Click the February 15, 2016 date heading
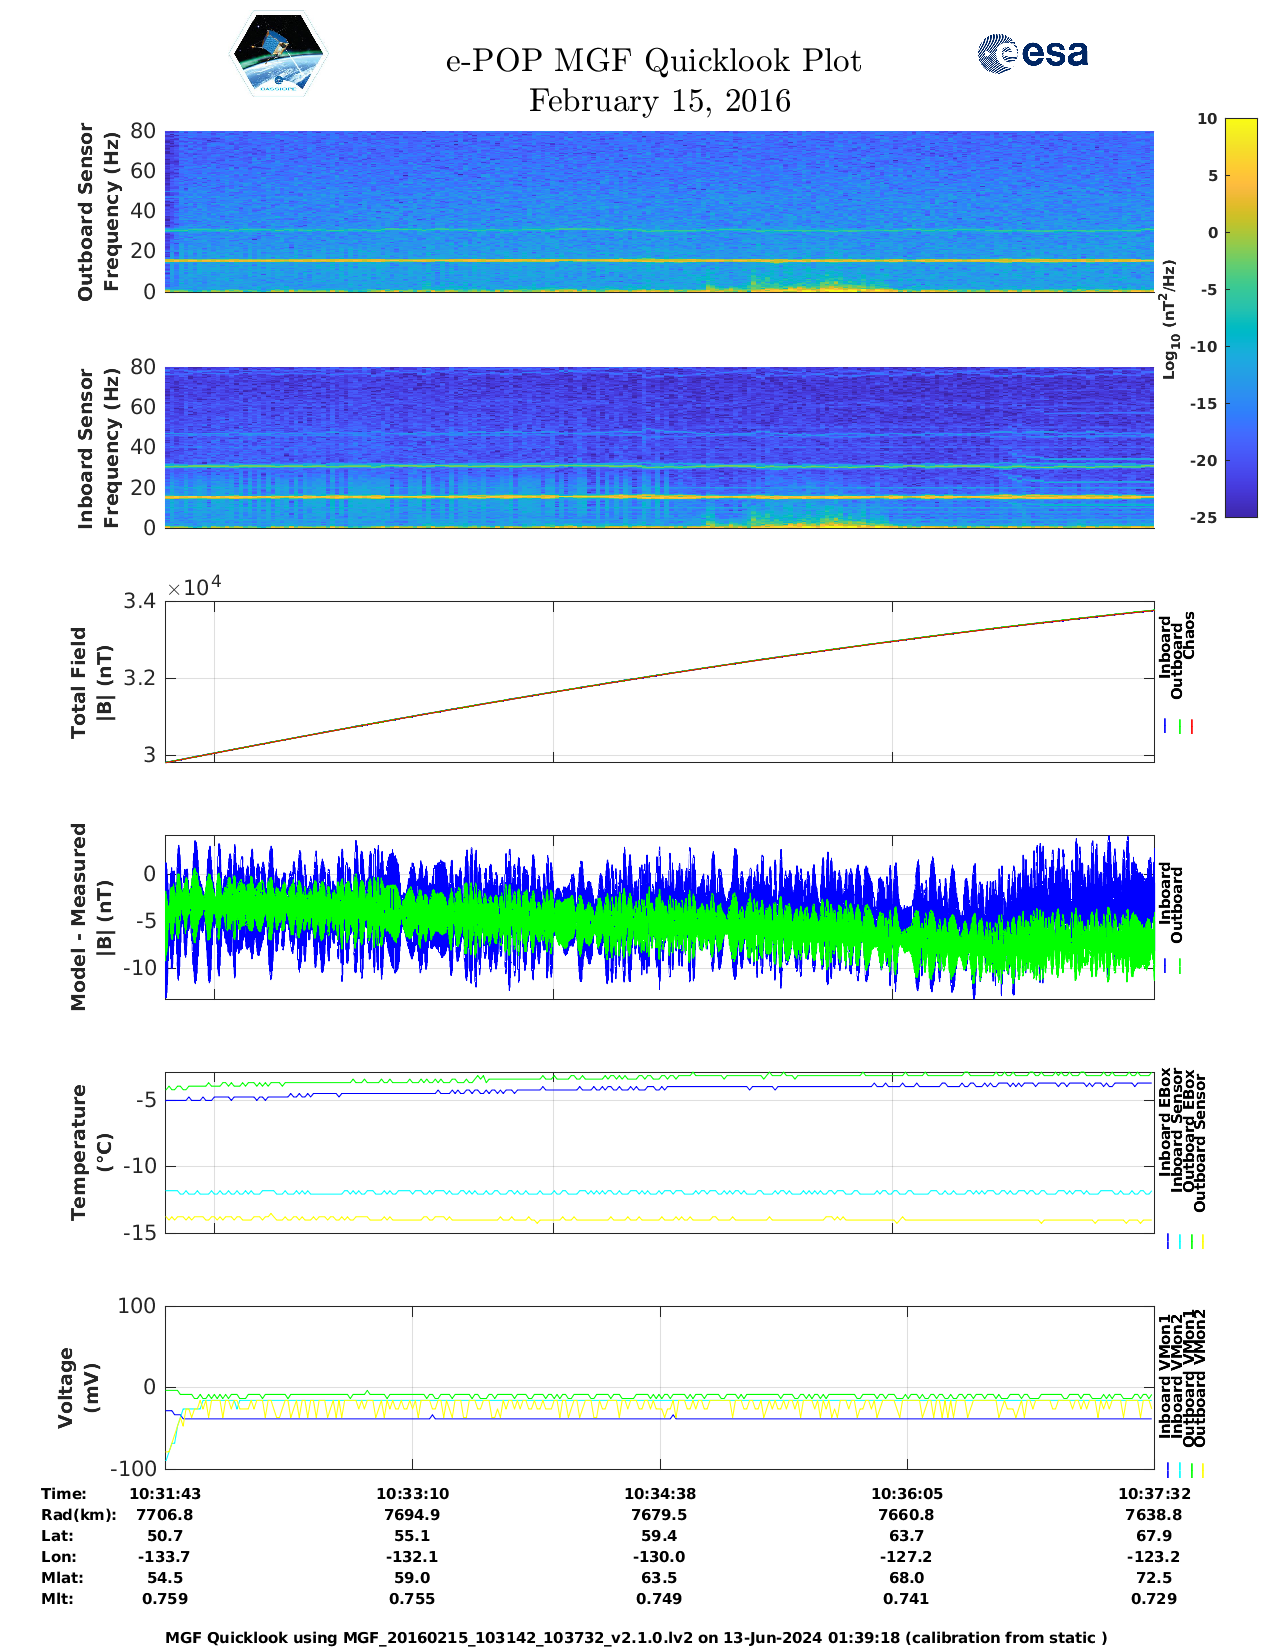This screenshot has width=1275, height=1650. (659, 101)
